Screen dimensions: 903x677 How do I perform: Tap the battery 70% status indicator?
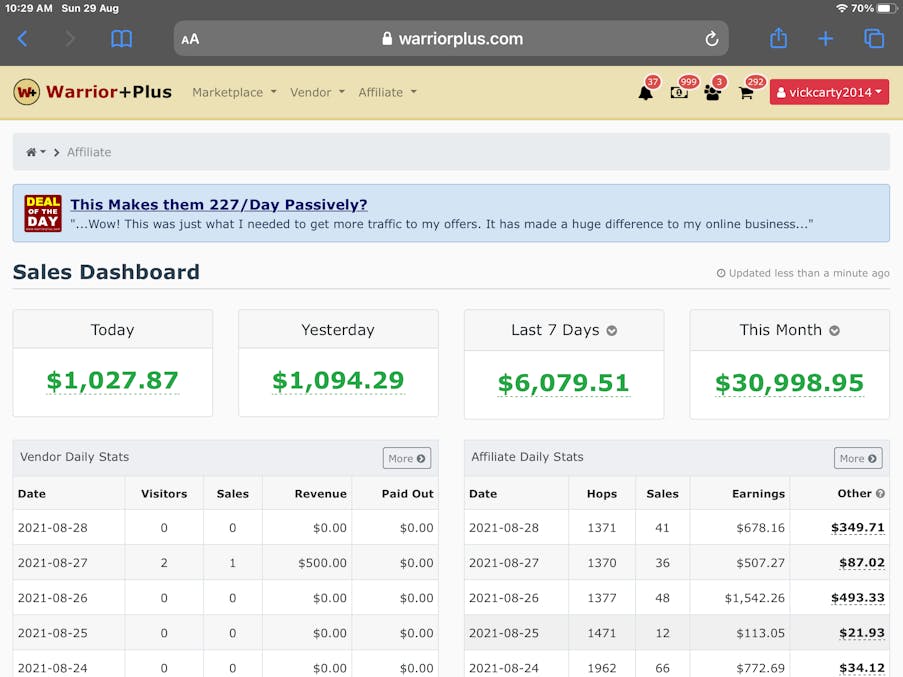874,8
